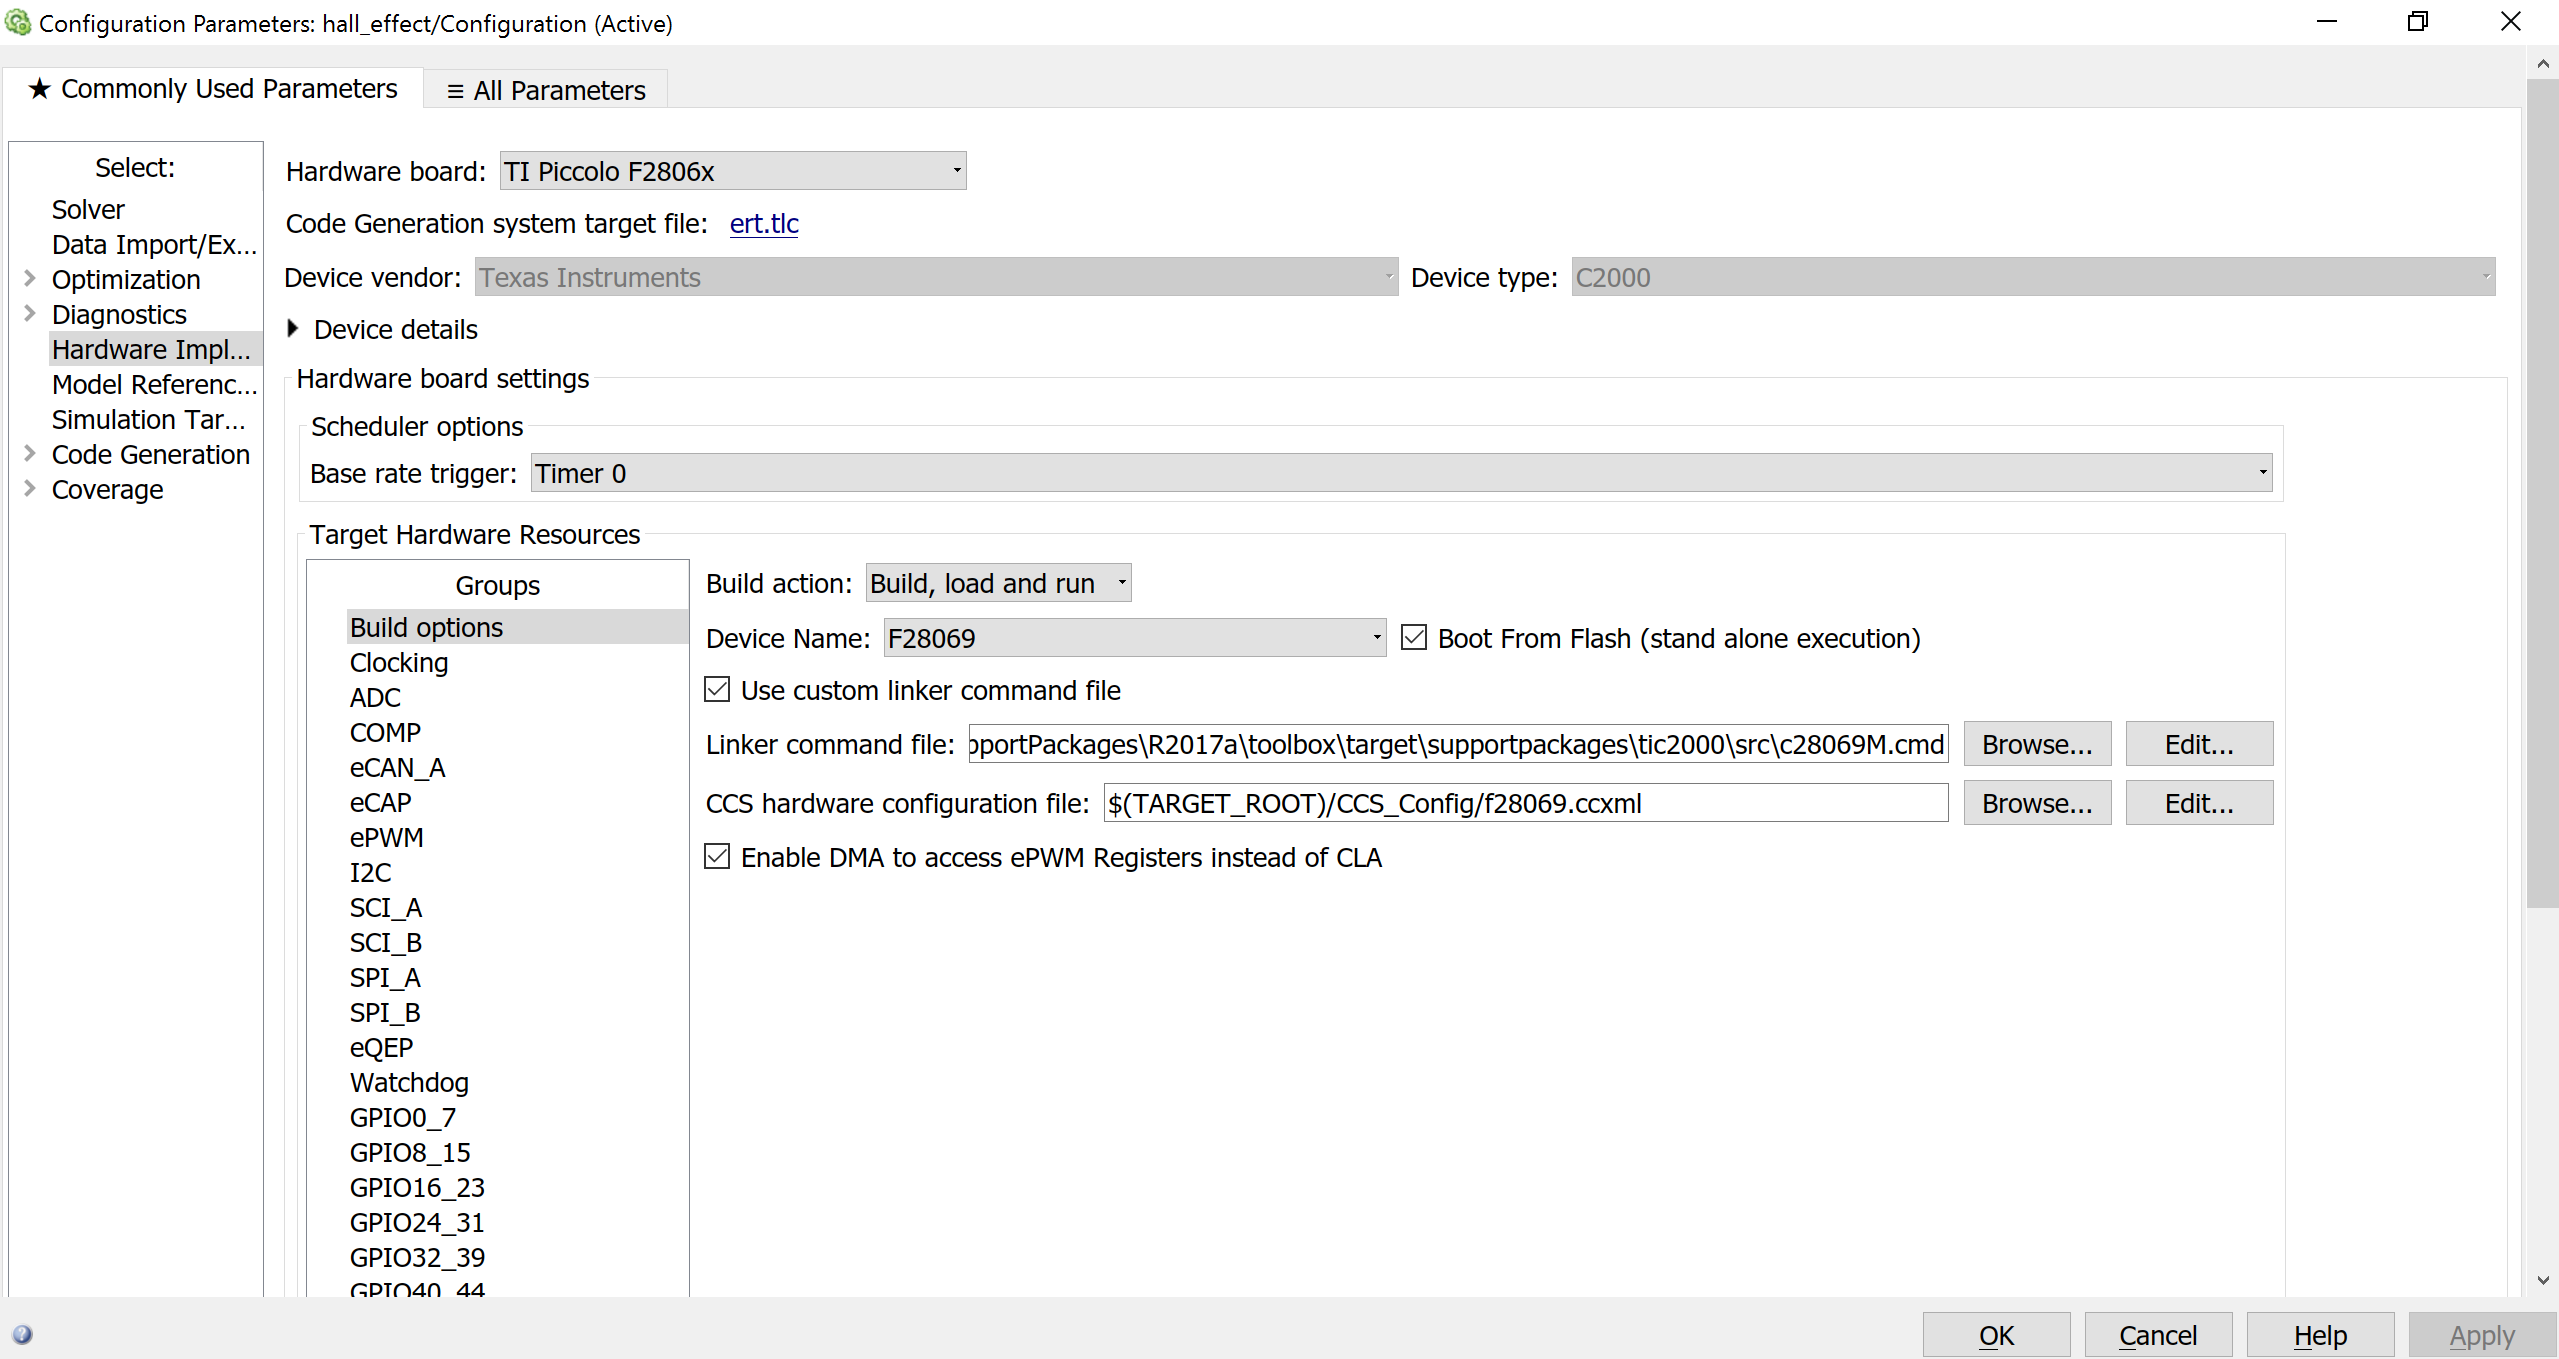Select COMP group

385,732
